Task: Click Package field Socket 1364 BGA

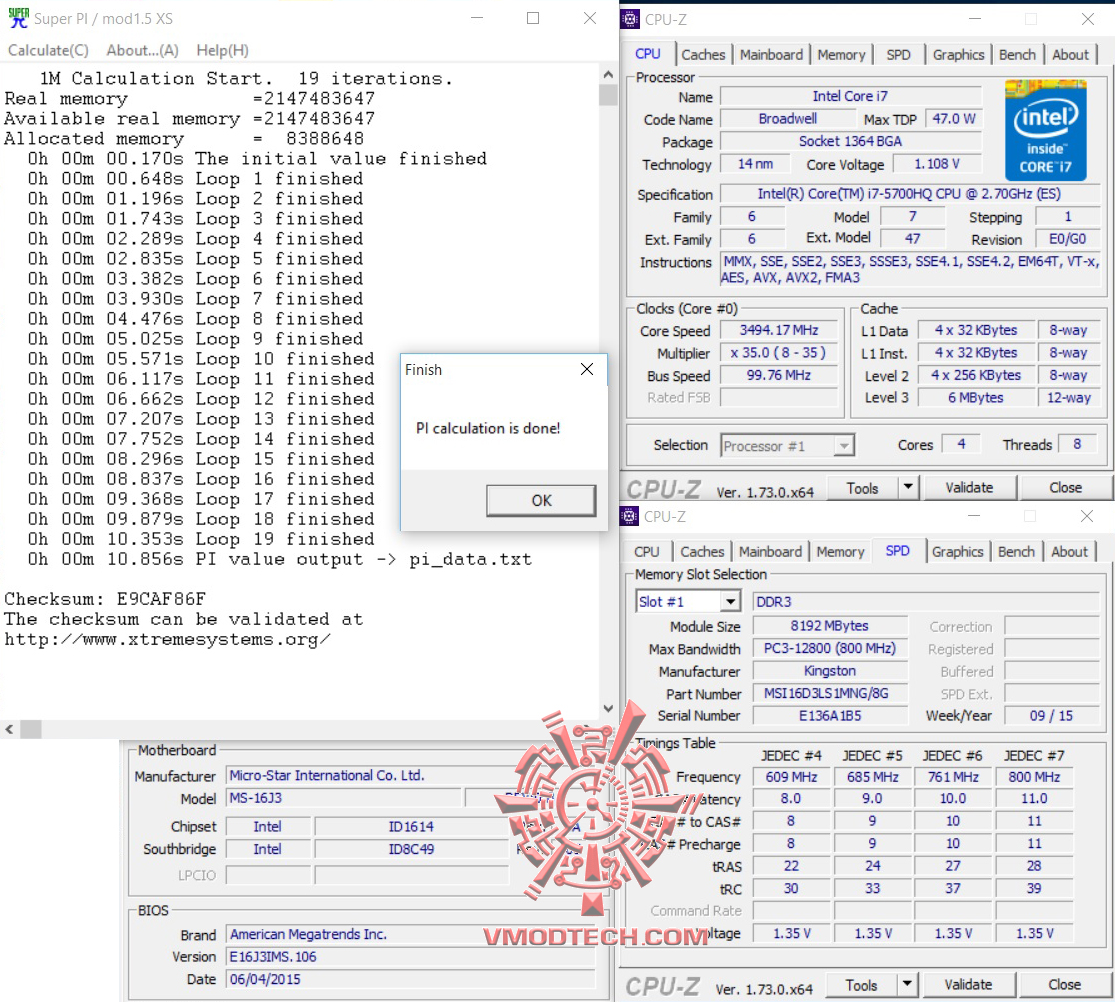Action: [x=850, y=142]
